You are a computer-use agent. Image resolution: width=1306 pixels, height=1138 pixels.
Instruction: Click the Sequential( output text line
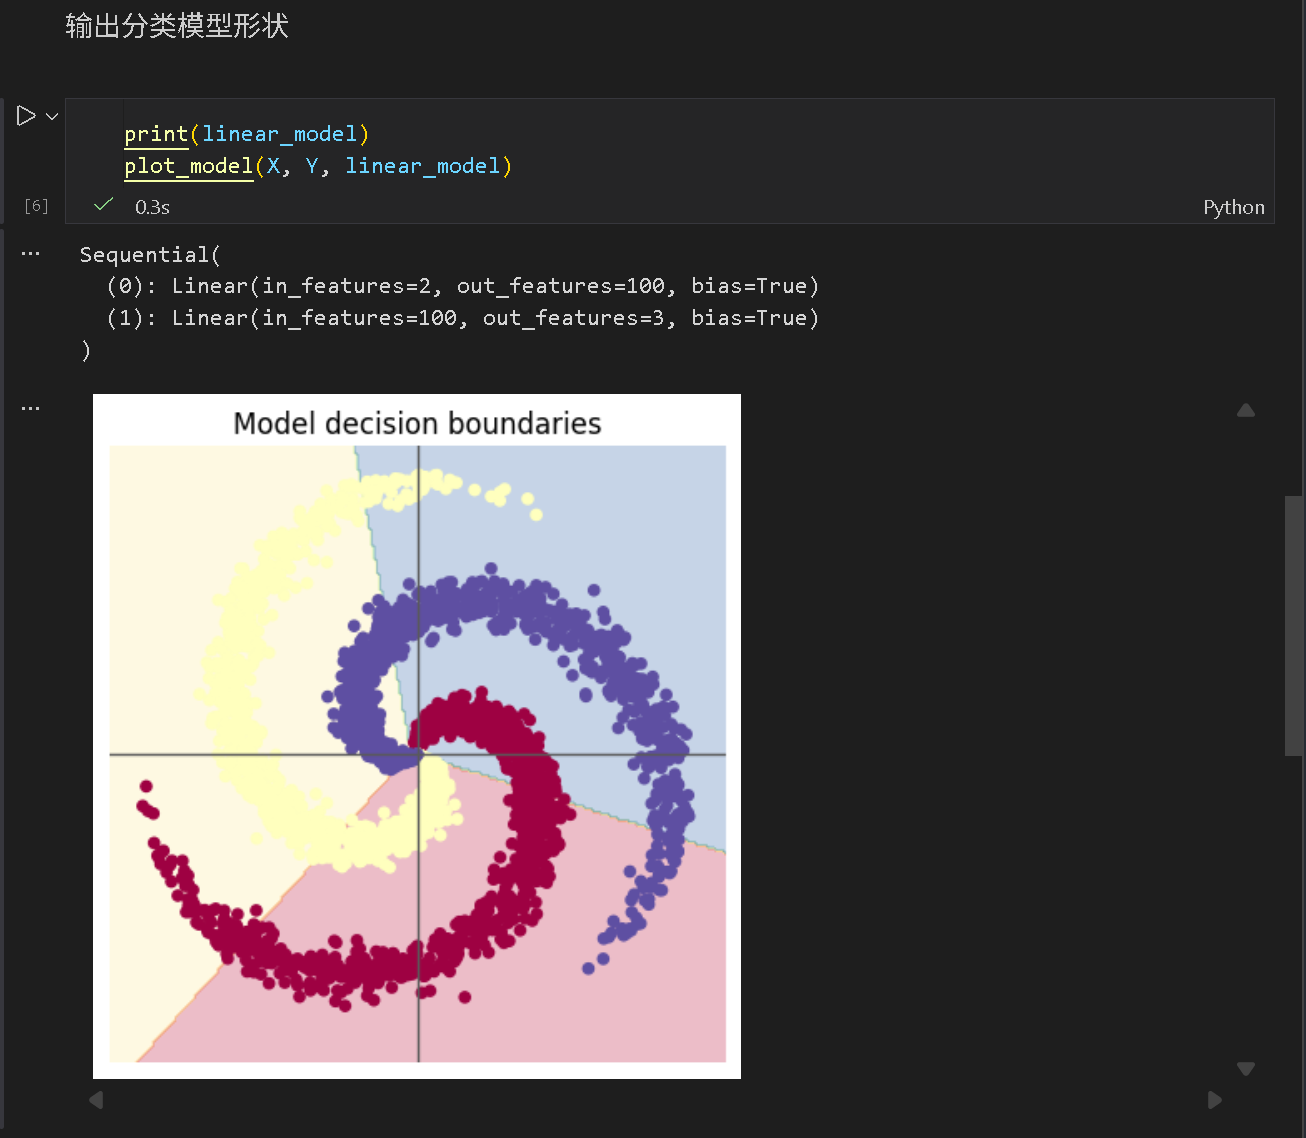150,255
